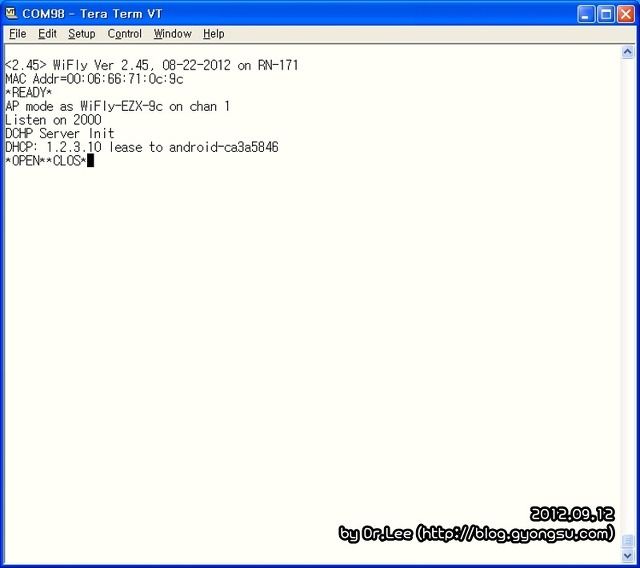
Task: Click the DHCP lease to android-ca3a5846 line
Action: (142, 147)
